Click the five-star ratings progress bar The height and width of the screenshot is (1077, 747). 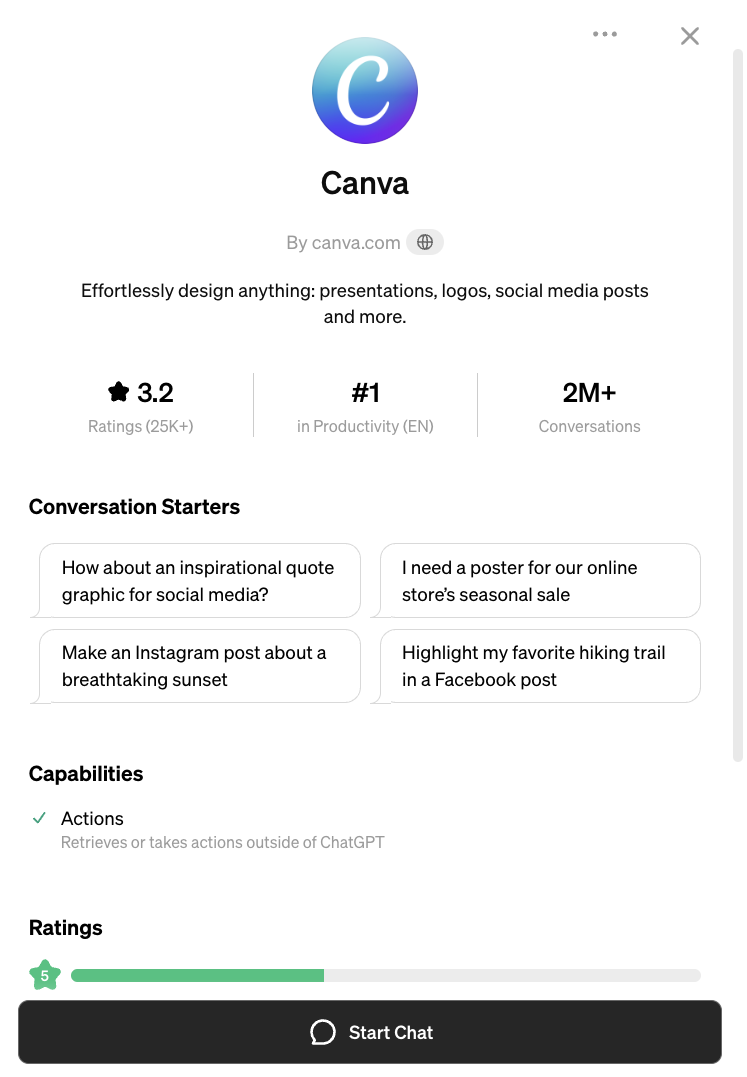(x=385, y=975)
